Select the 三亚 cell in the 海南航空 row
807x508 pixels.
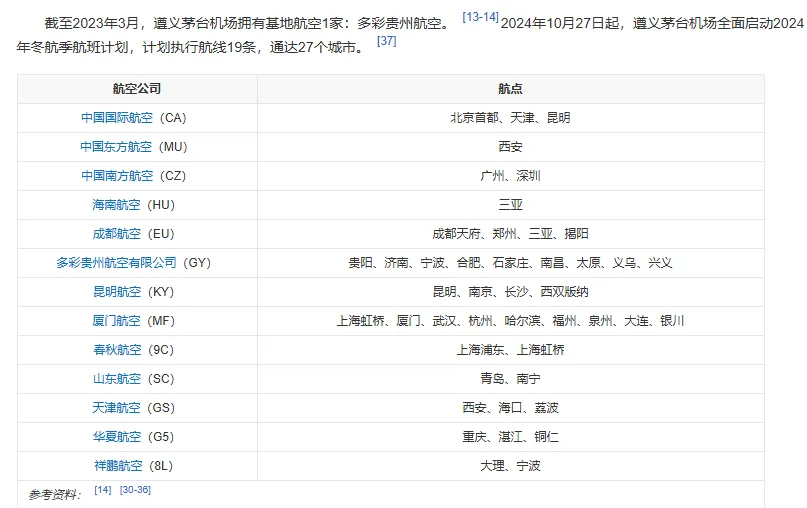511,205
